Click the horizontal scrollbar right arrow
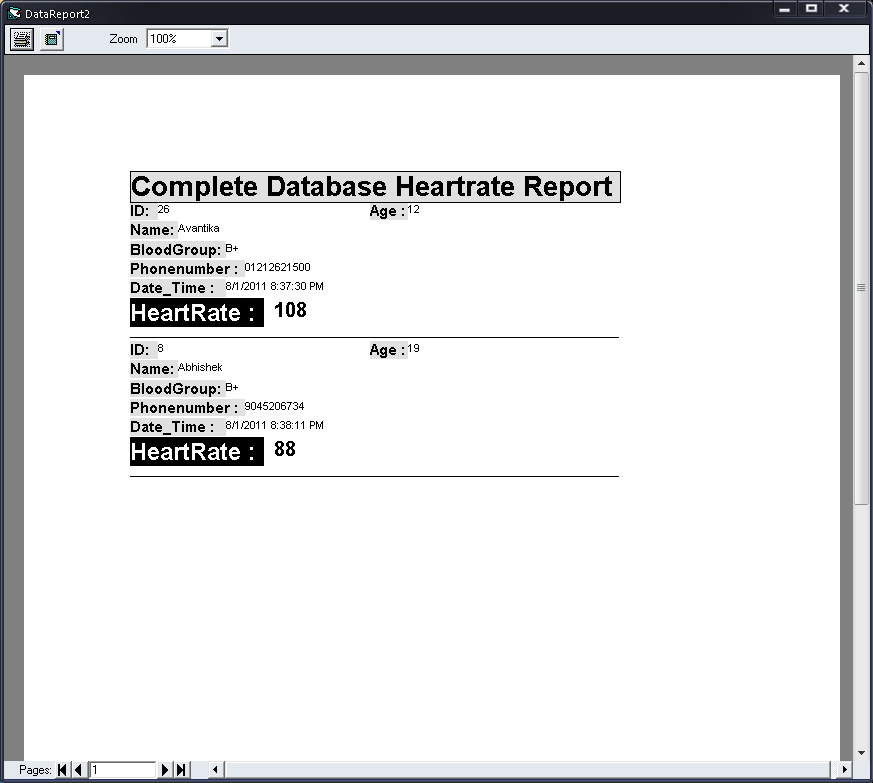The width and height of the screenshot is (873, 783). pyautogui.click(x=845, y=770)
